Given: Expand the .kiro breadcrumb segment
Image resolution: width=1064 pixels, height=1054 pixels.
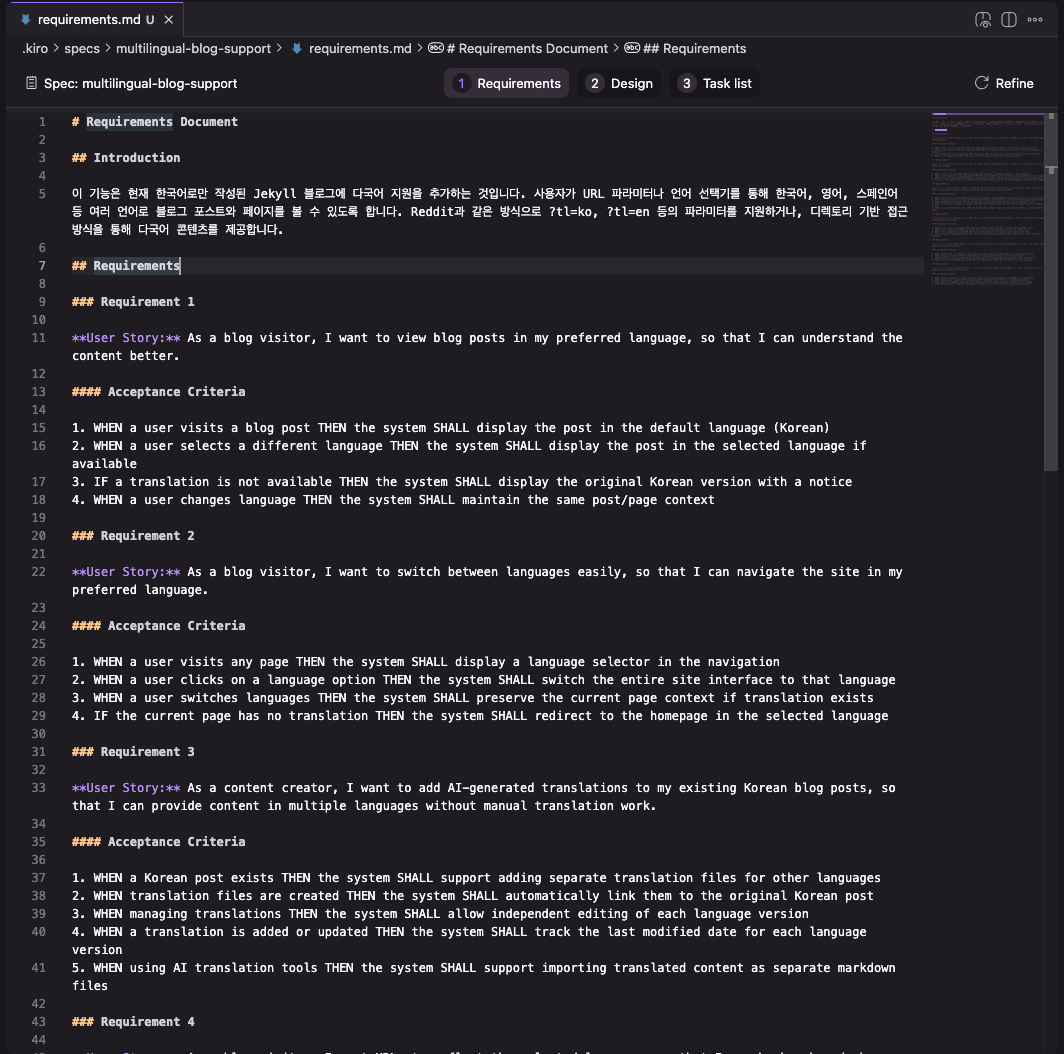Looking at the screenshot, I should tap(35, 48).
